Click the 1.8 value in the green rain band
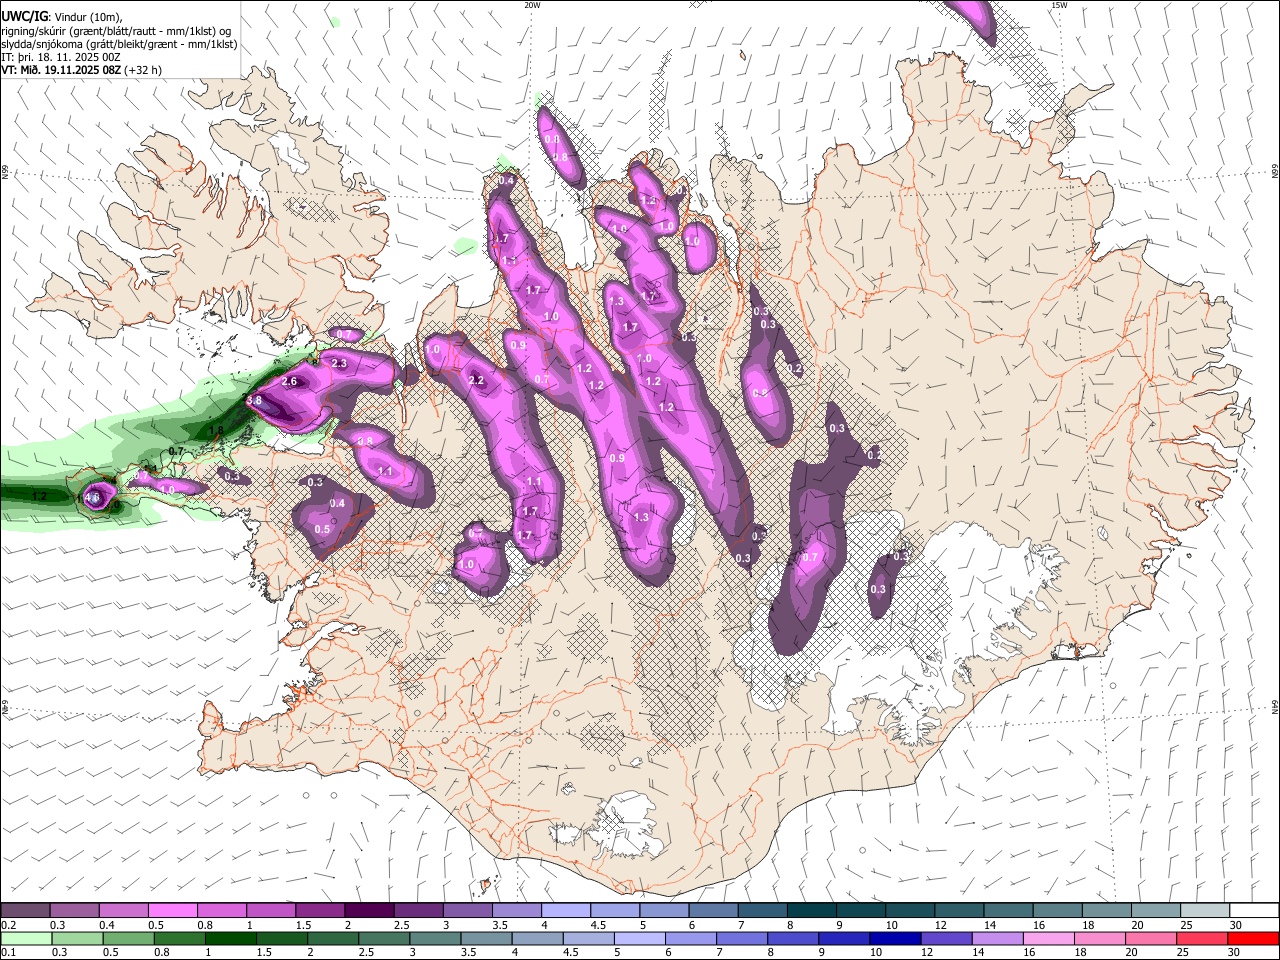The width and height of the screenshot is (1280, 960). tap(216, 431)
